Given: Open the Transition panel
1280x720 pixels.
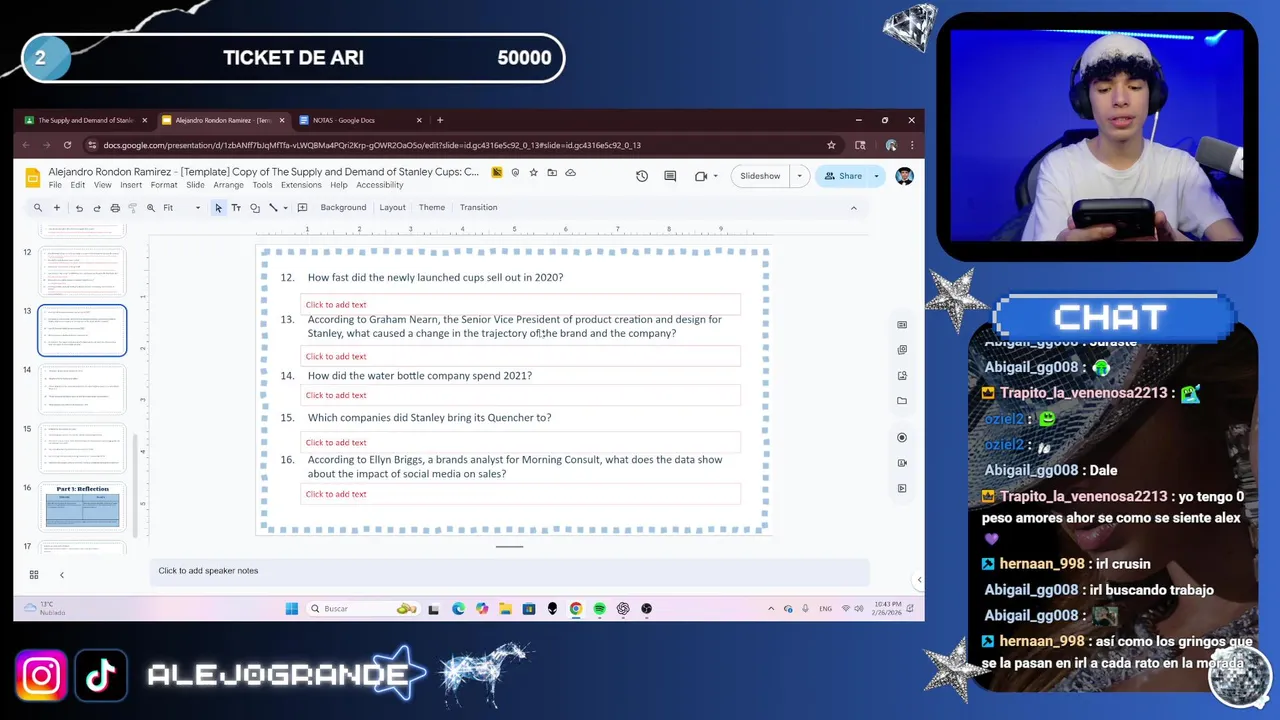Looking at the screenshot, I should pos(478,208).
